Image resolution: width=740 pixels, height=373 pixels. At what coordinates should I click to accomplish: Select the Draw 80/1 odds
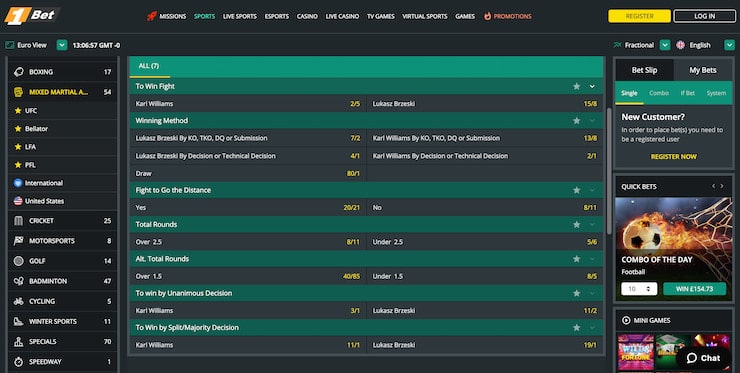tap(248, 173)
